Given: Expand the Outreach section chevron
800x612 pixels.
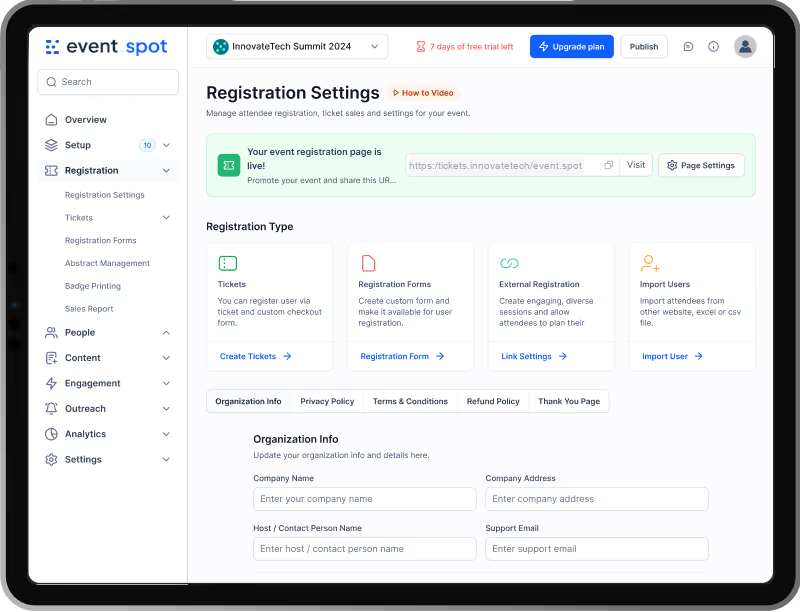Looking at the screenshot, I should point(166,409).
